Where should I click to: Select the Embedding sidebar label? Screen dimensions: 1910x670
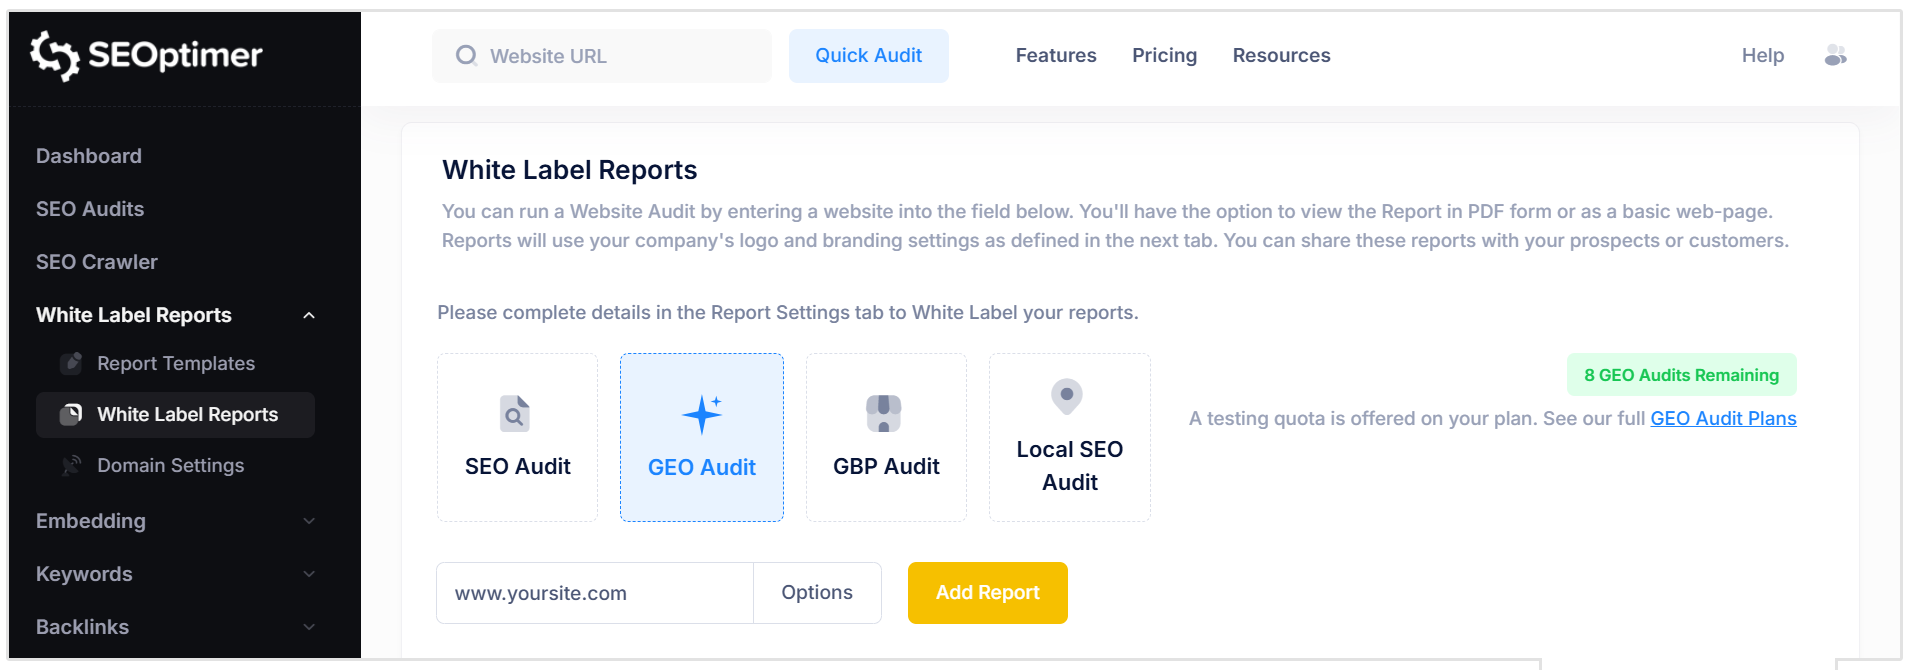(91, 521)
